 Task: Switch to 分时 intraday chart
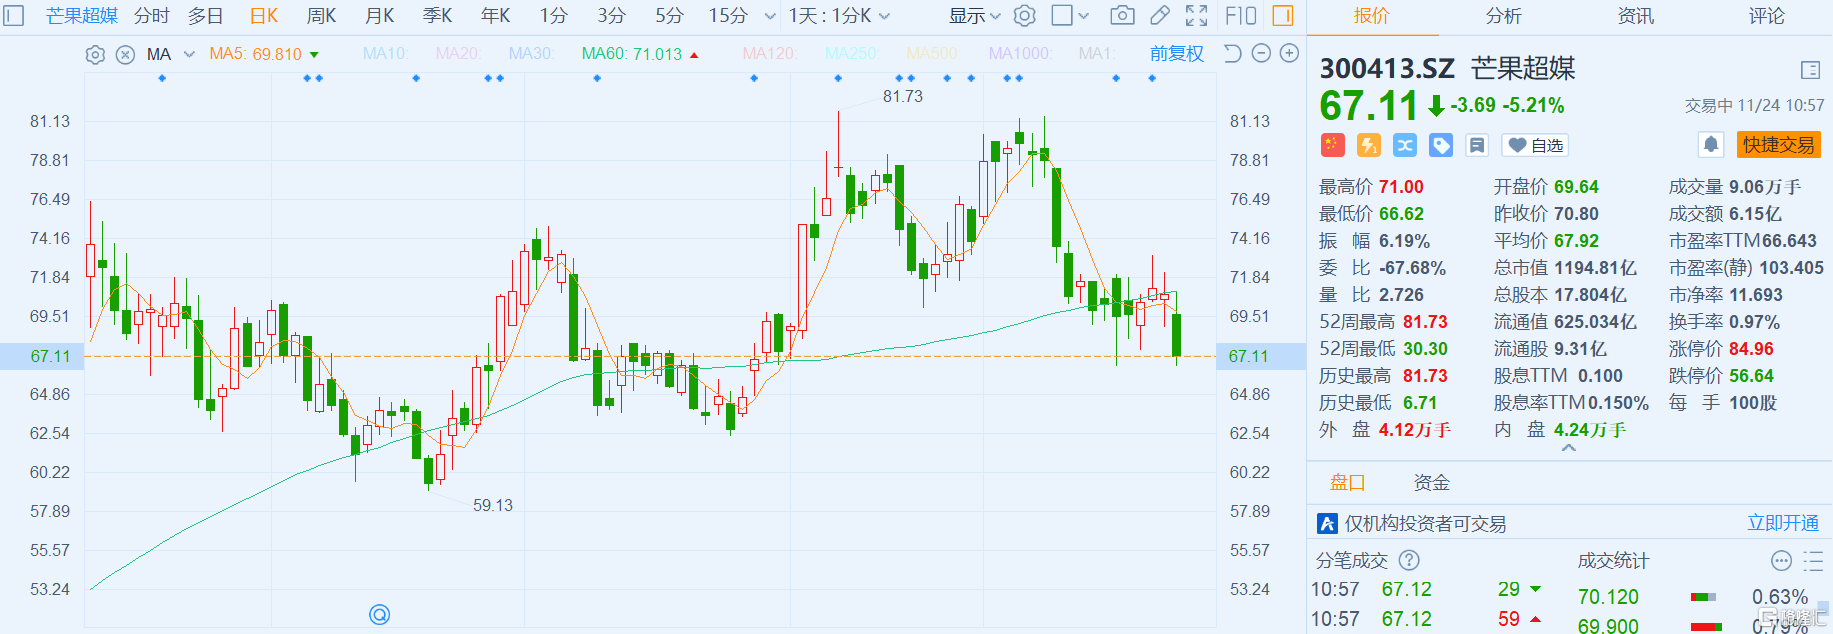coord(152,16)
